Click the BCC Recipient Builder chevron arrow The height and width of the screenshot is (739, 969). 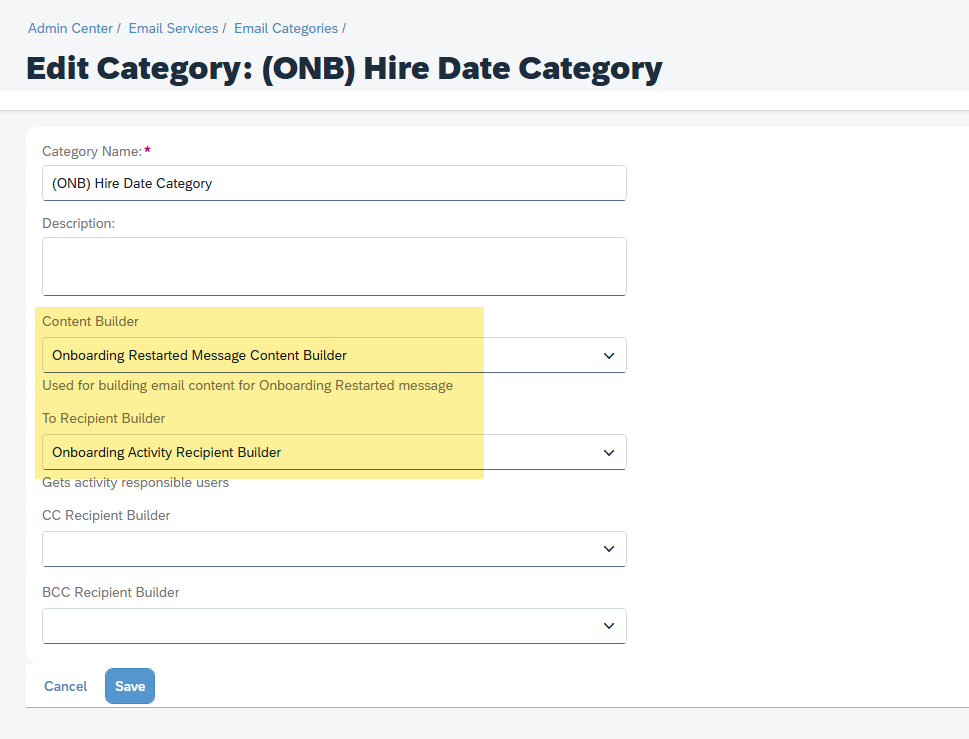pos(609,626)
